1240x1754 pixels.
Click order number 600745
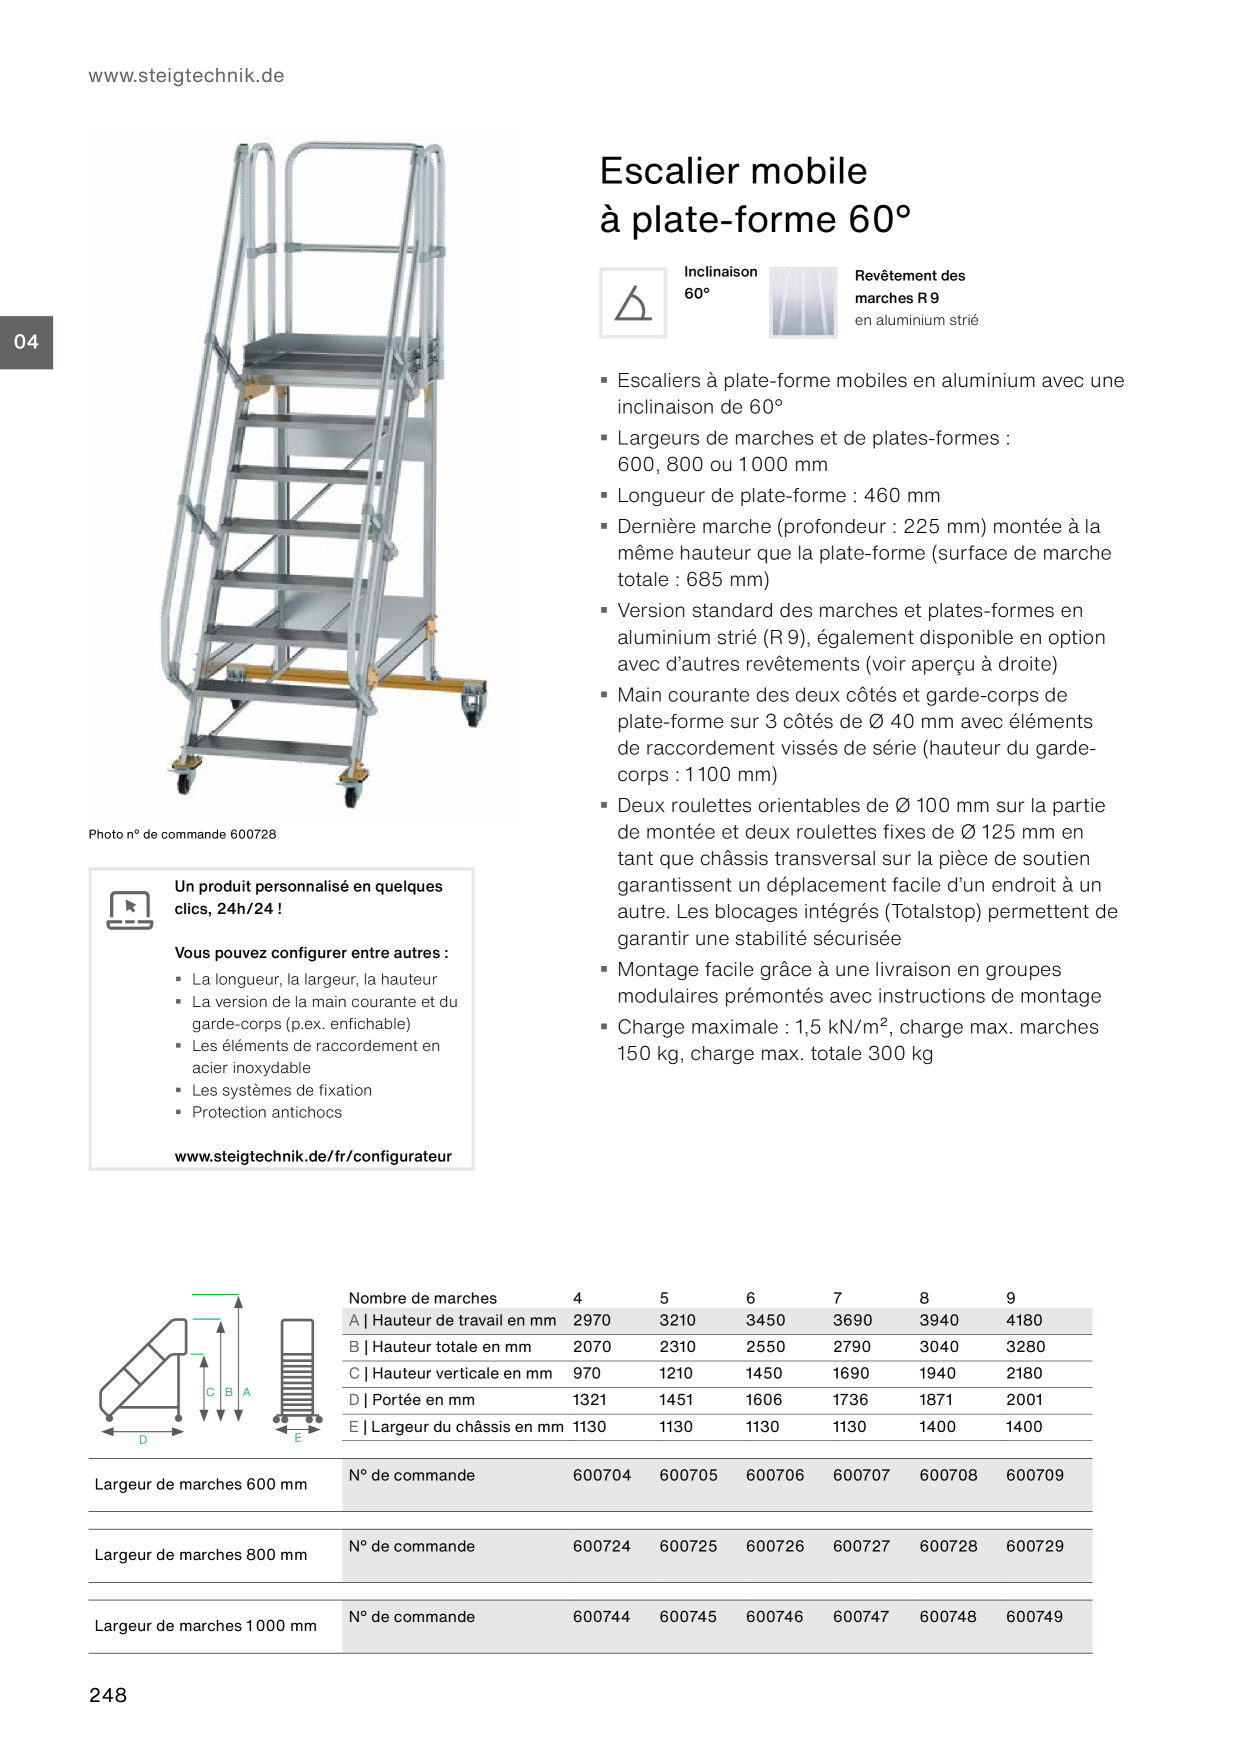click(688, 1616)
